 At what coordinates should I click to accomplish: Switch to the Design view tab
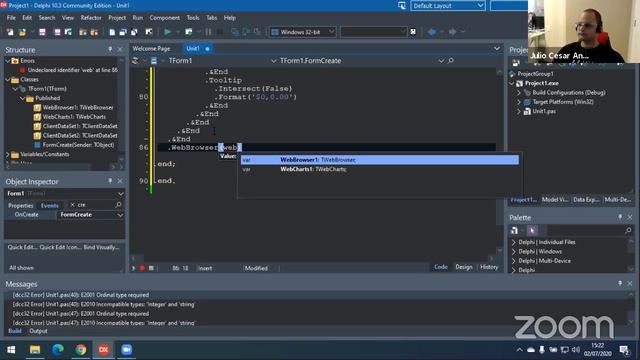tap(464, 267)
